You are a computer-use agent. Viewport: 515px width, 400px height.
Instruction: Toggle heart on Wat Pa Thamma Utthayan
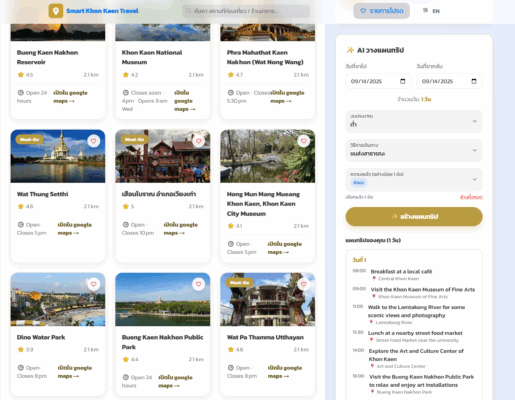(x=303, y=284)
